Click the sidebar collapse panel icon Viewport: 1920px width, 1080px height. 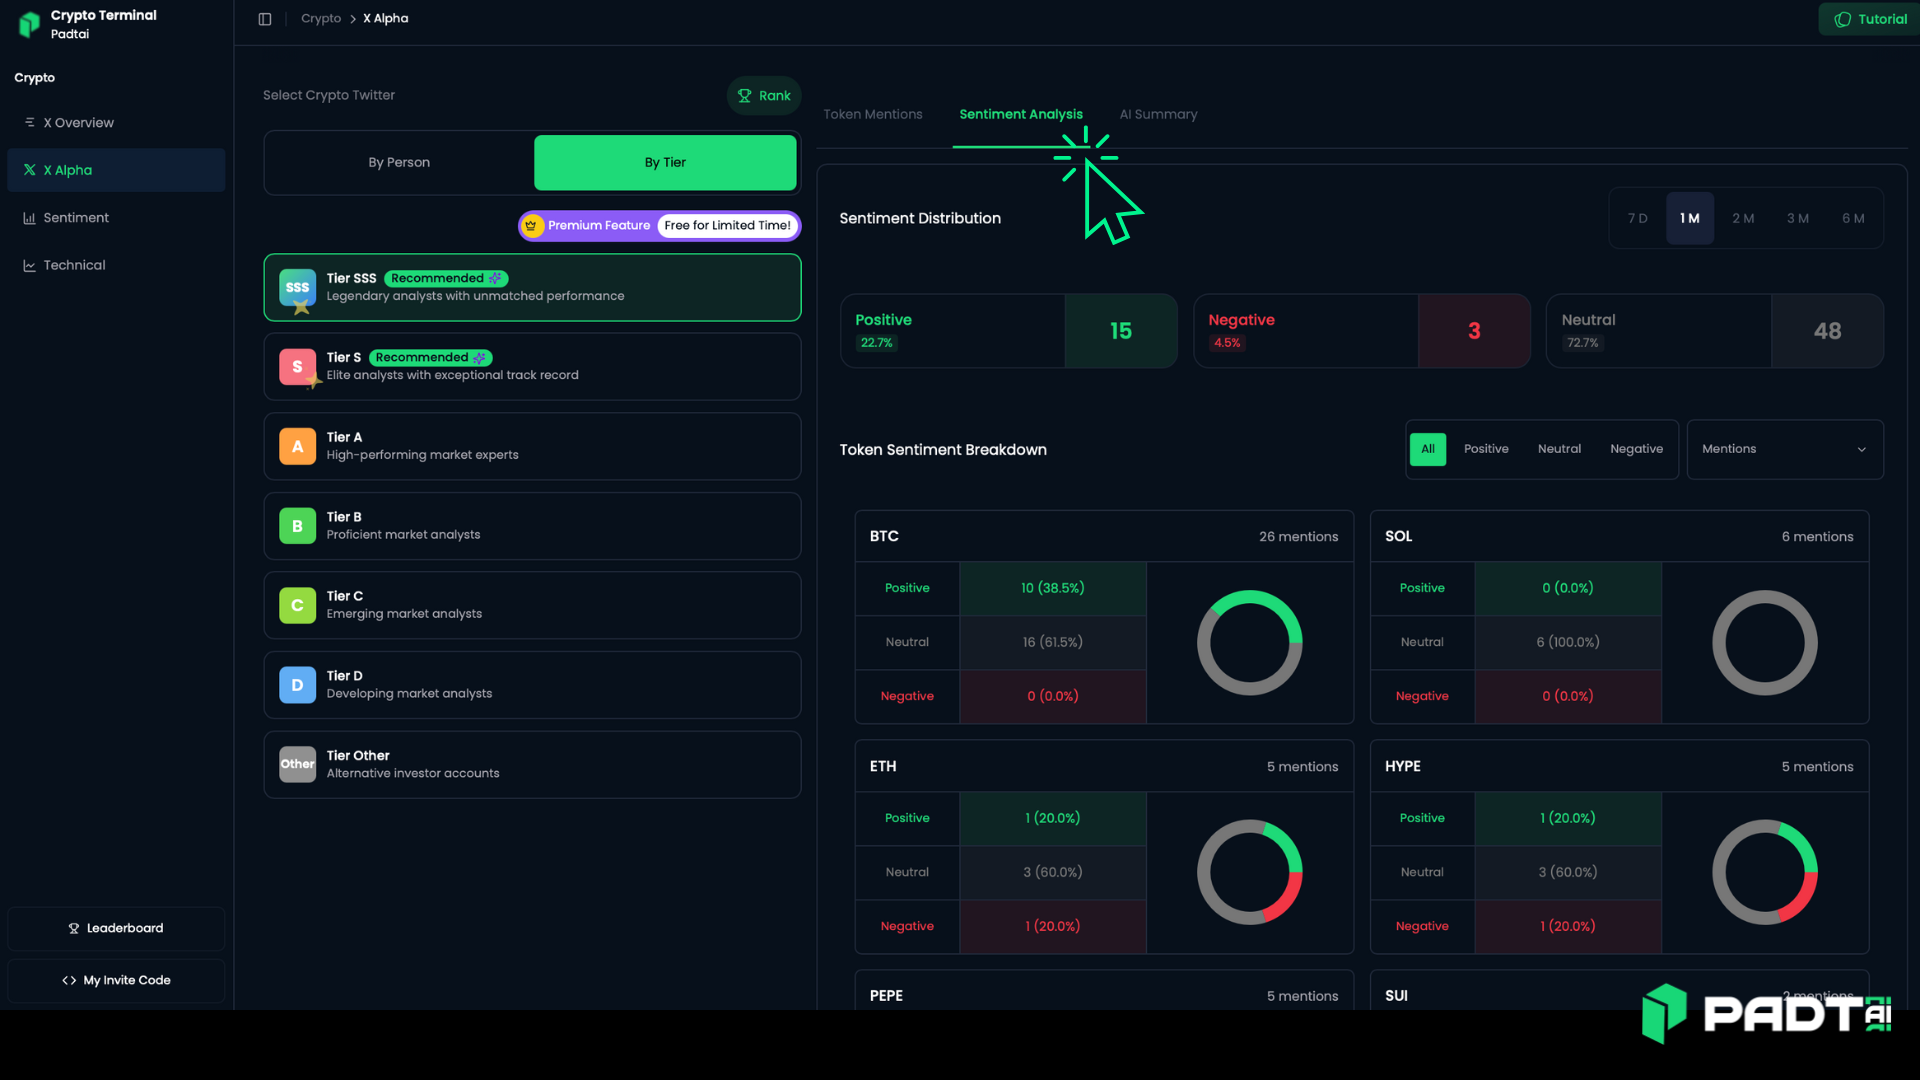(x=265, y=19)
